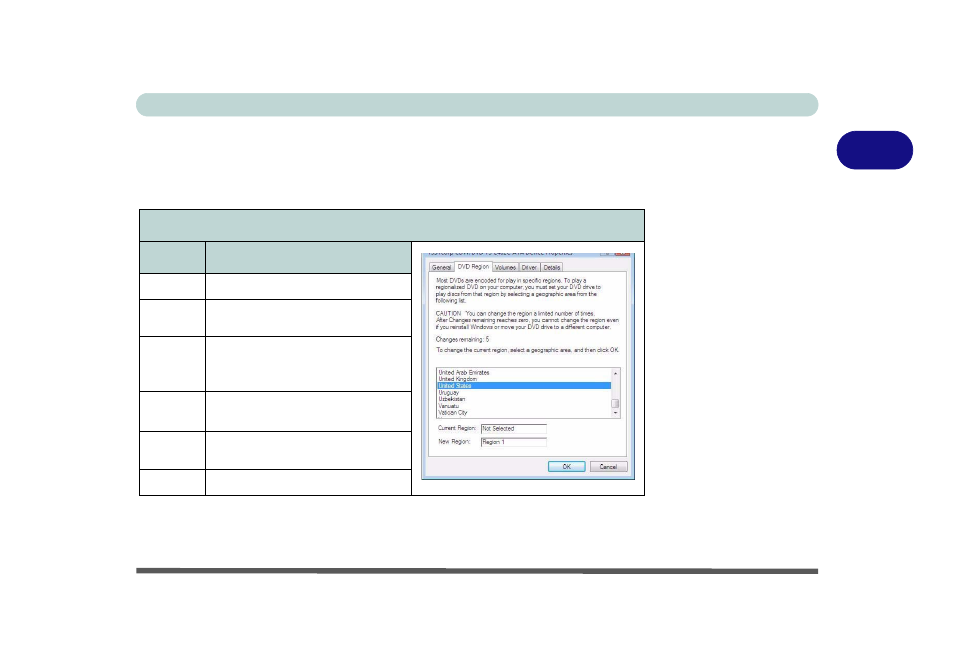Click the country list scrollbar thumb

616,403
